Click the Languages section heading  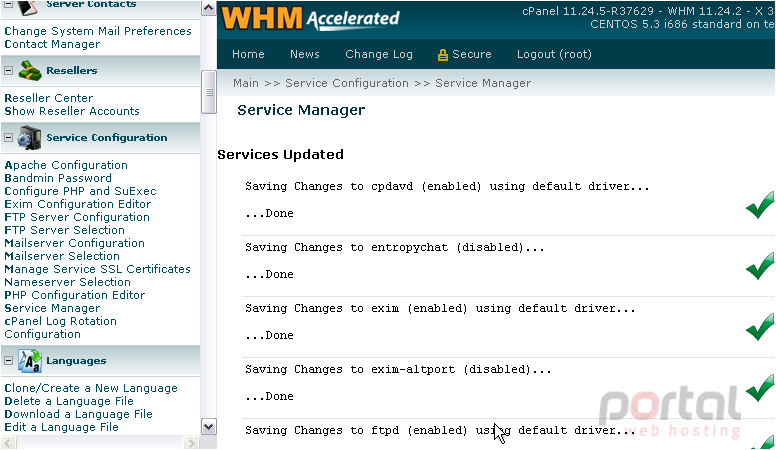click(76, 361)
